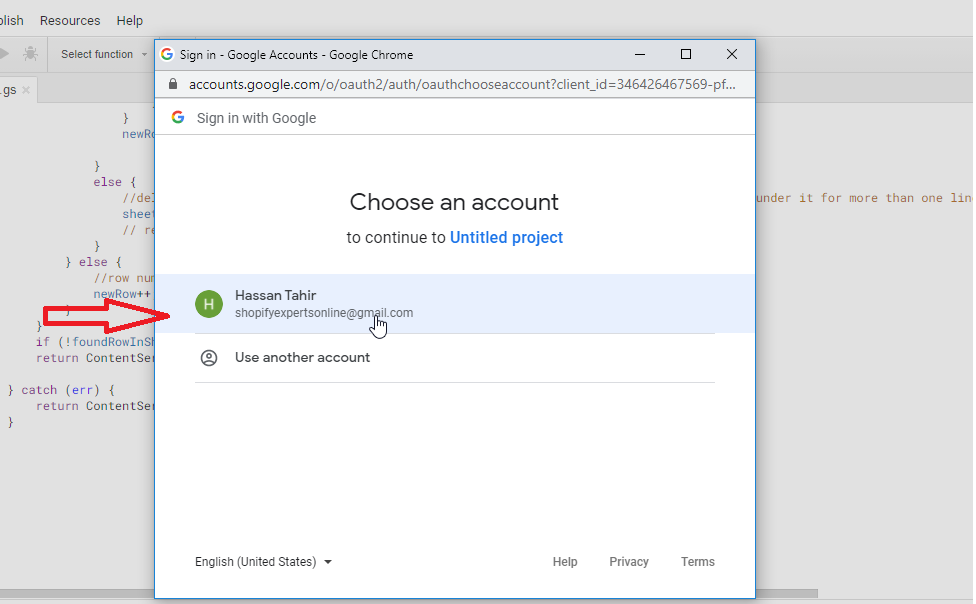Open the Help link in sign-in footer

click(x=565, y=562)
